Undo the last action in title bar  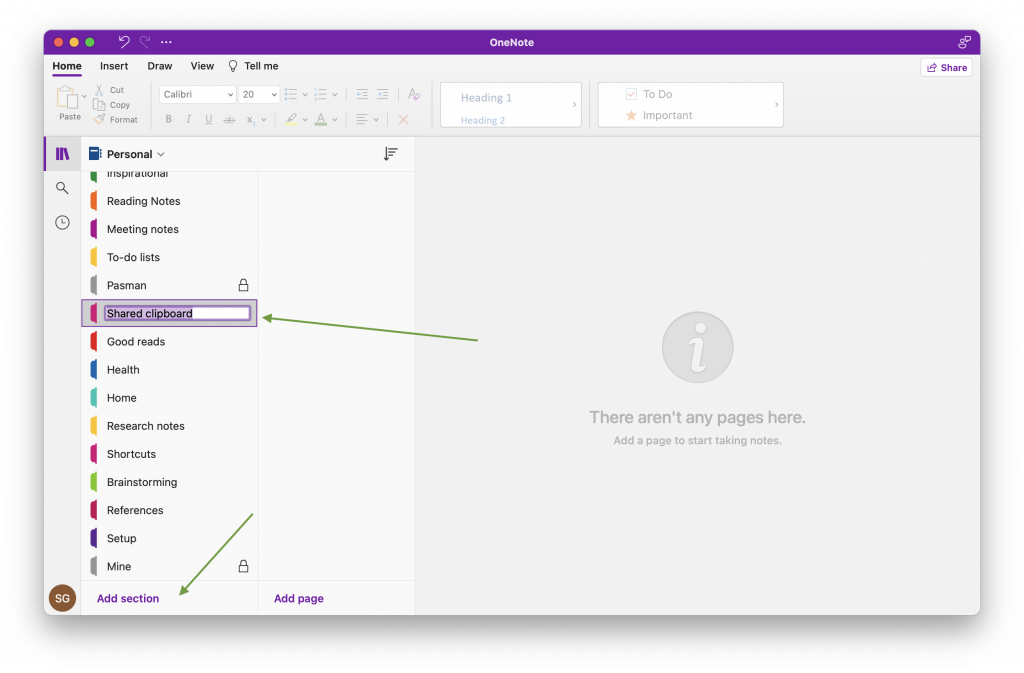tap(123, 42)
